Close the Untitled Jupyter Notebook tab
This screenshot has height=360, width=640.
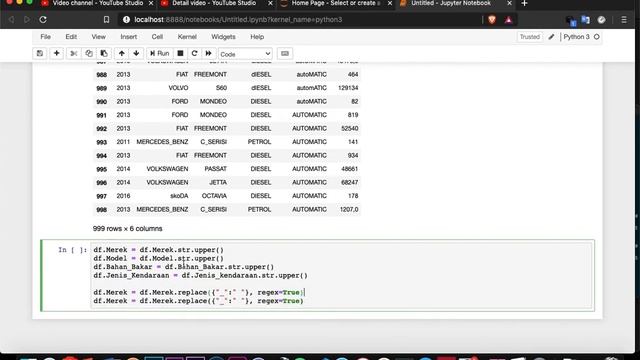click(509, 3)
